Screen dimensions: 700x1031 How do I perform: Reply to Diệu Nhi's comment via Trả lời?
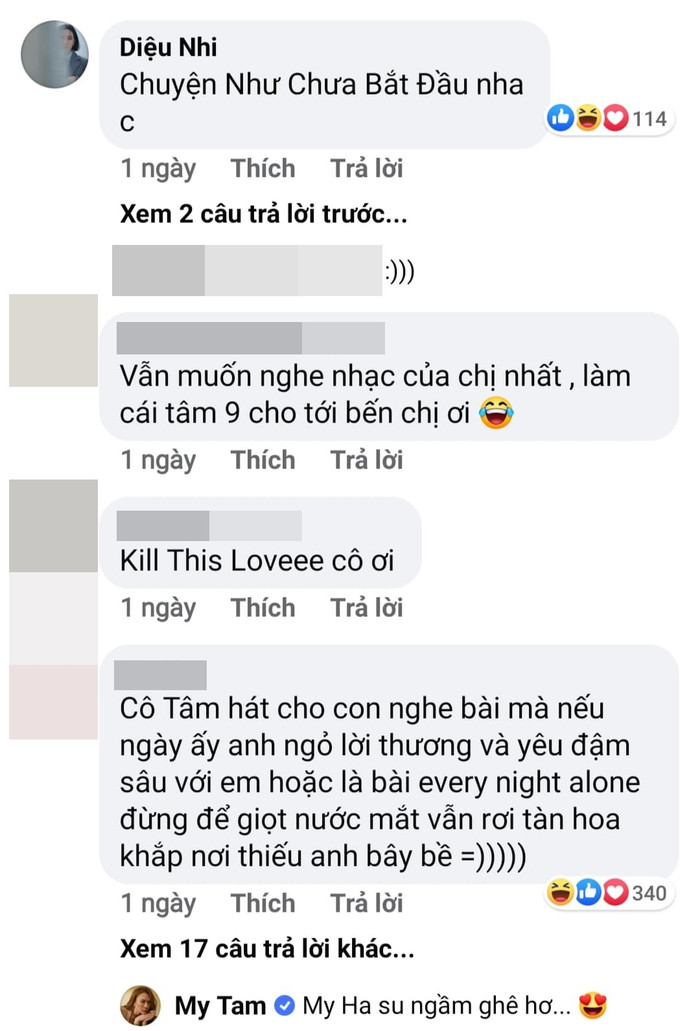[366, 168]
